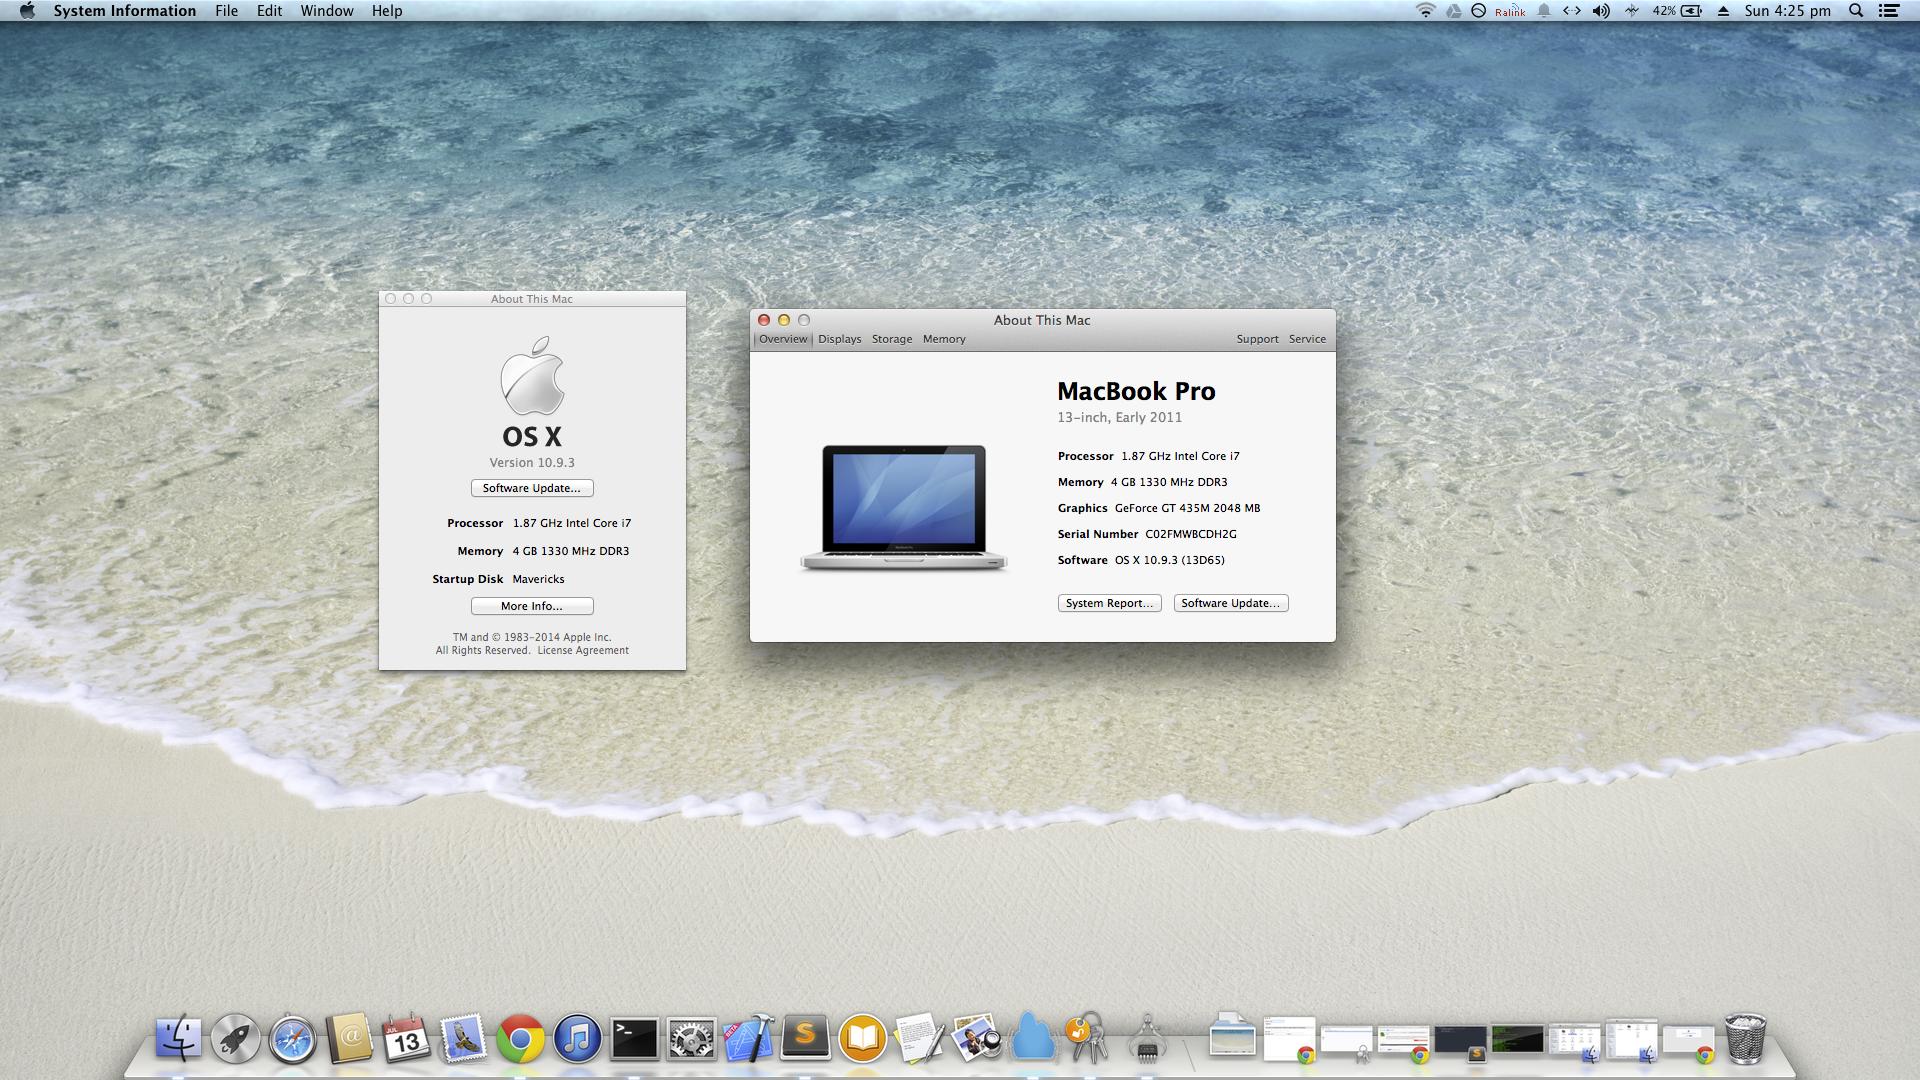Open the License Agreement link
Image resolution: width=1920 pixels, height=1080 pixels.
(583, 650)
